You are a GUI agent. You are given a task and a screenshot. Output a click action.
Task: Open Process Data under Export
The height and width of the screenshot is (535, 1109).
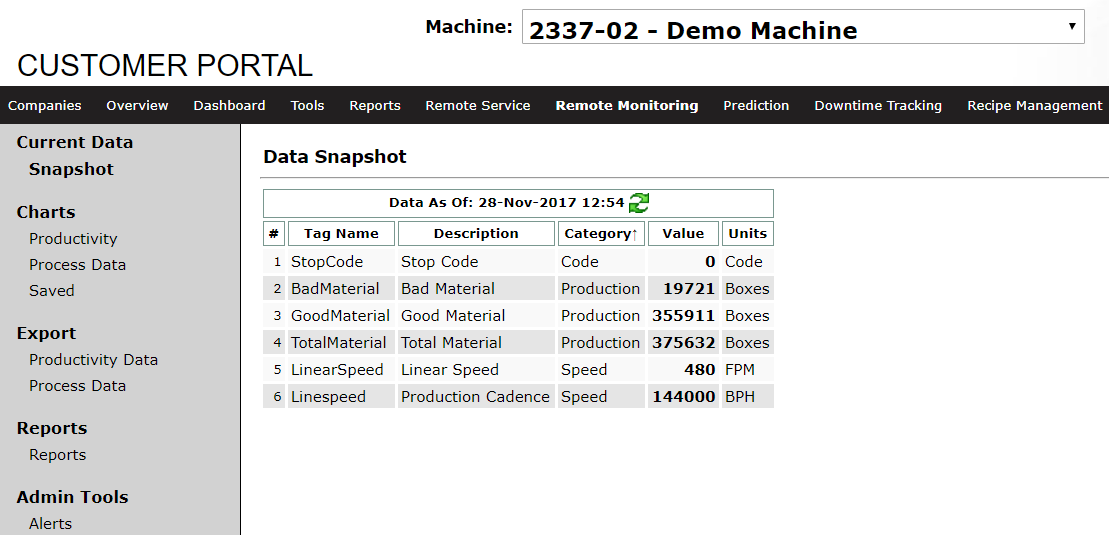77,386
